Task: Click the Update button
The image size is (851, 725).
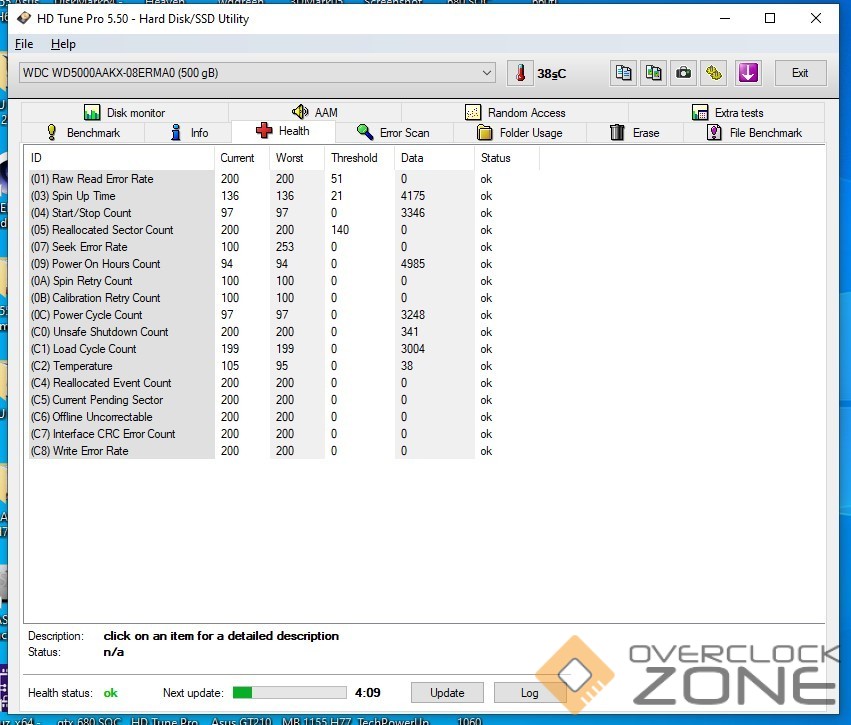Action: click(x=447, y=692)
